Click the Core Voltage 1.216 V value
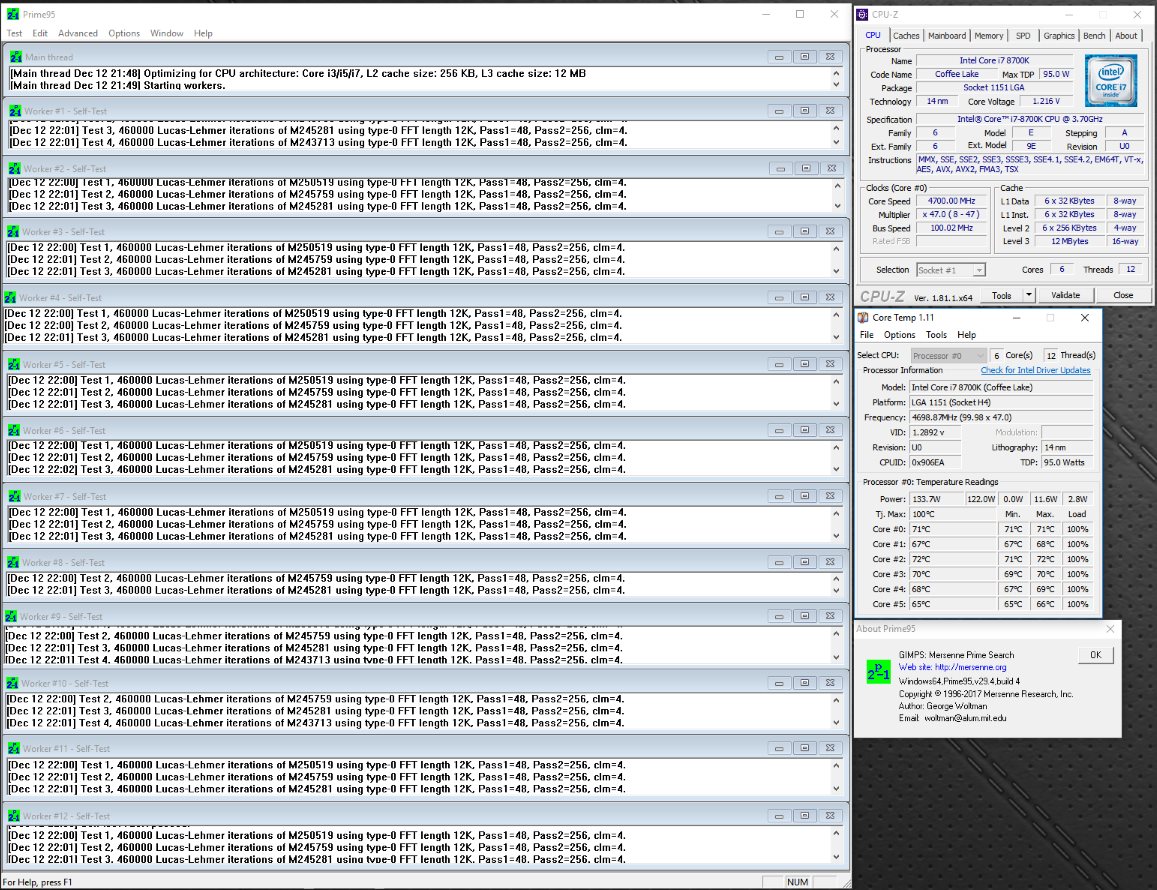Image resolution: width=1157 pixels, height=890 pixels. tap(1046, 101)
